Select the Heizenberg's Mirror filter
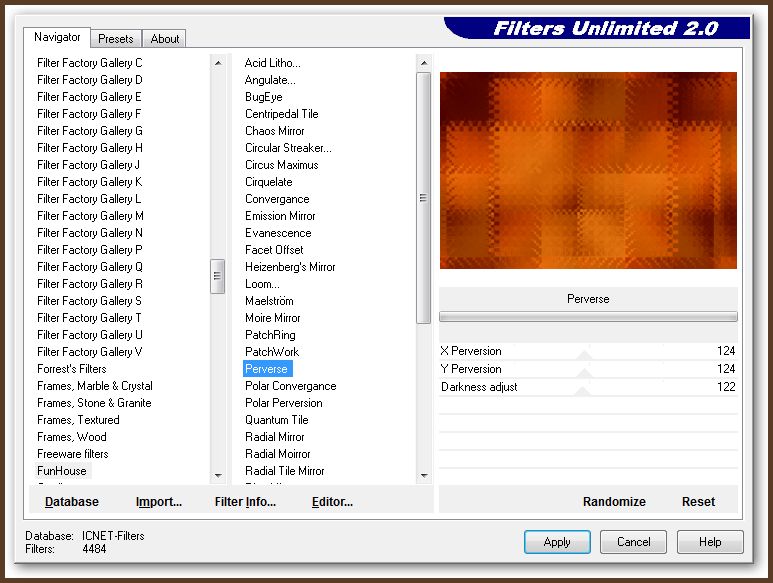This screenshot has height=583, width=773. (290, 267)
